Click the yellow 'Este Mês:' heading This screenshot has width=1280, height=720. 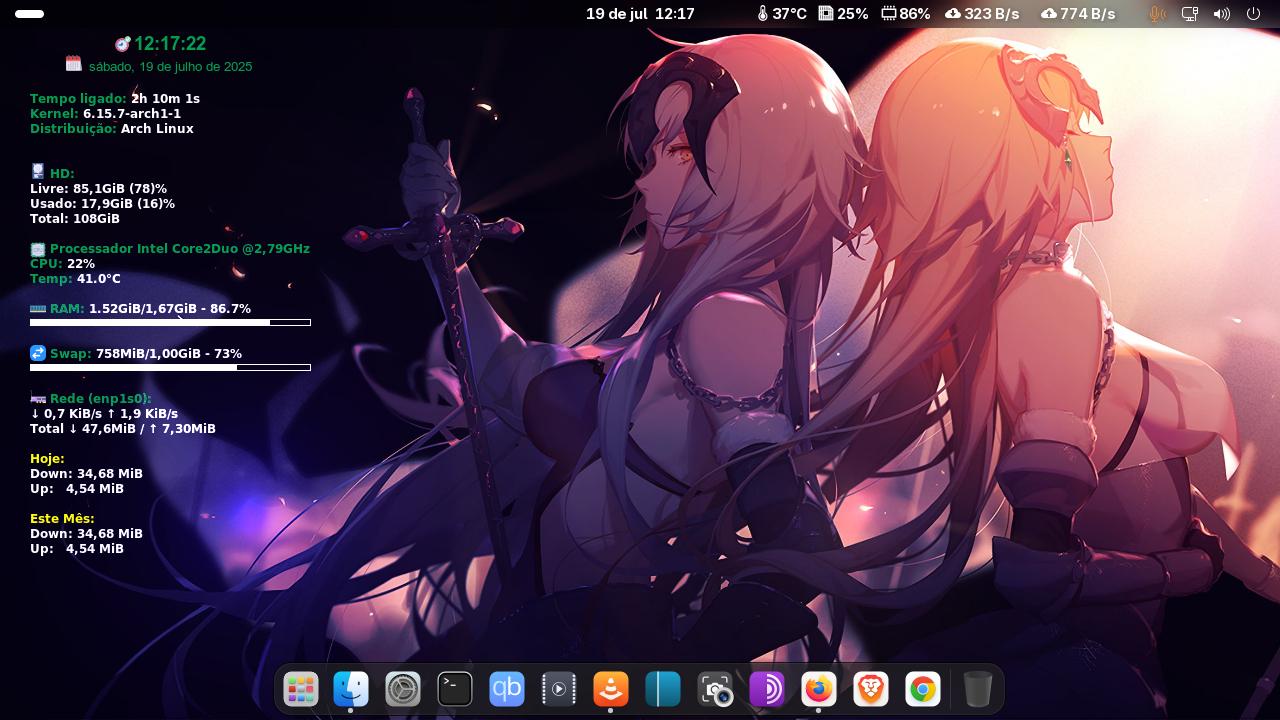click(x=62, y=519)
